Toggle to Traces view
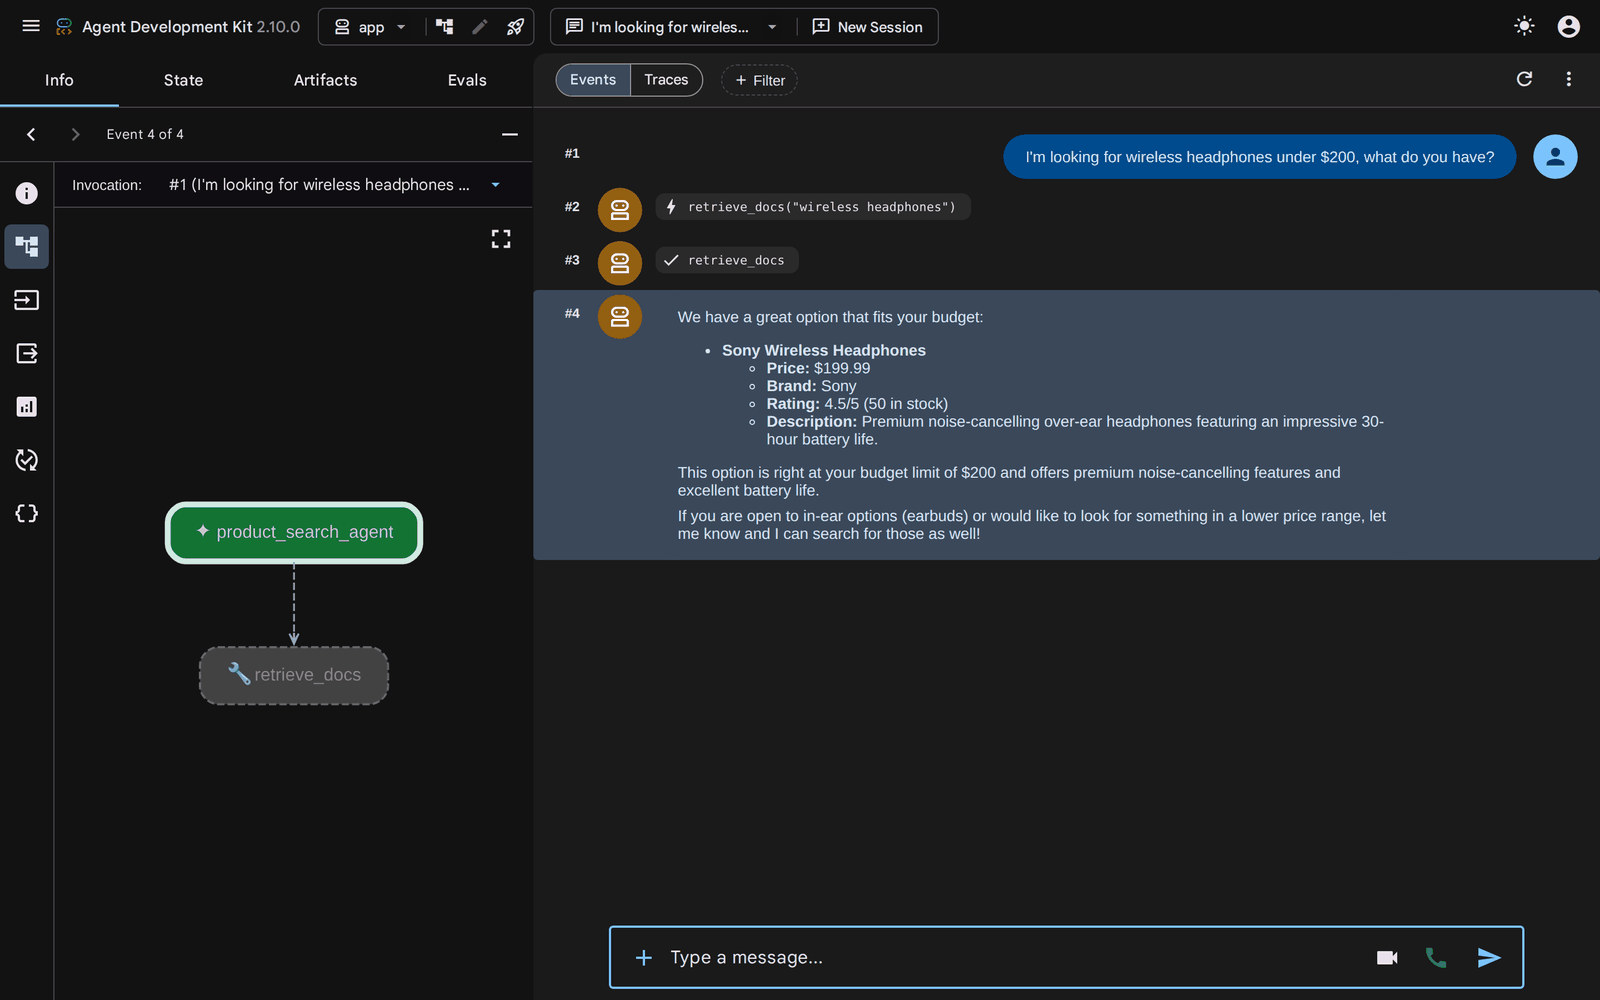The image size is (1600, 1000). (x=666, y=80)
